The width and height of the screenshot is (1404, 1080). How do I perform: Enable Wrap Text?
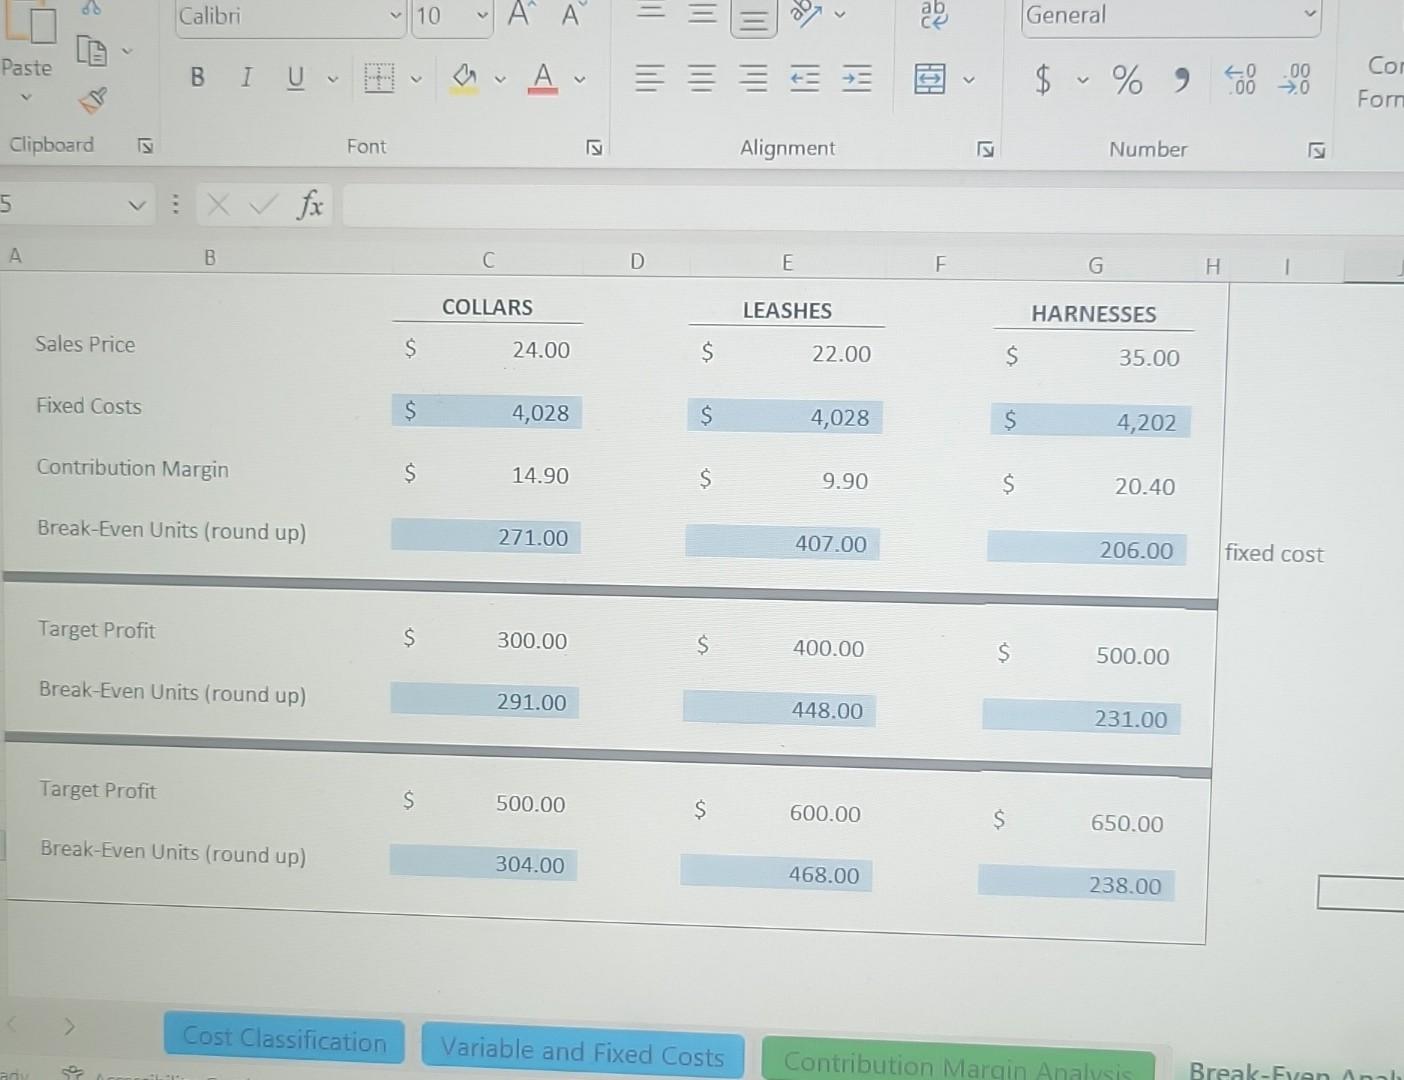point(933,14)
